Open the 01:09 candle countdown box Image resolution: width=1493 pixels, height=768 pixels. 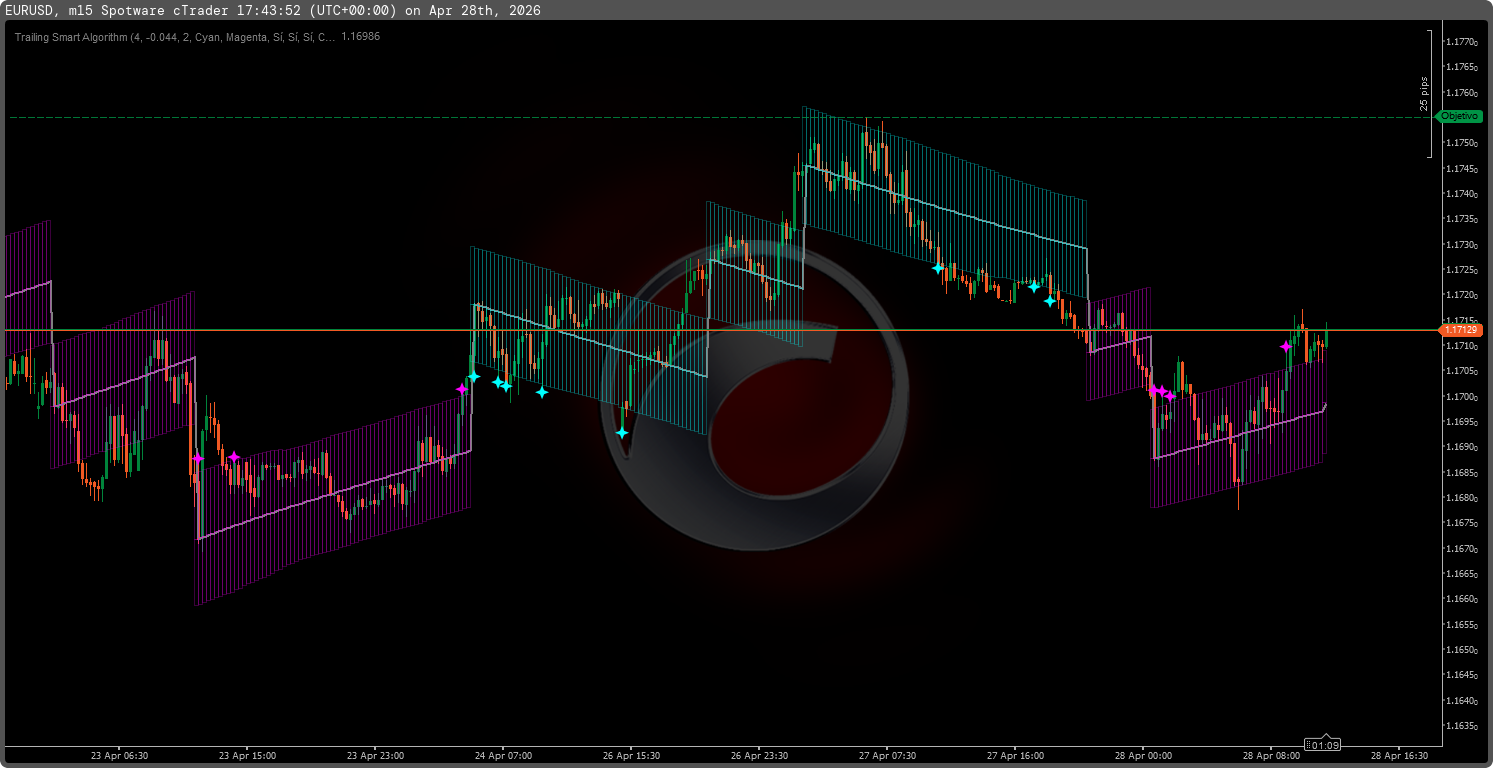coord(1322,744)
